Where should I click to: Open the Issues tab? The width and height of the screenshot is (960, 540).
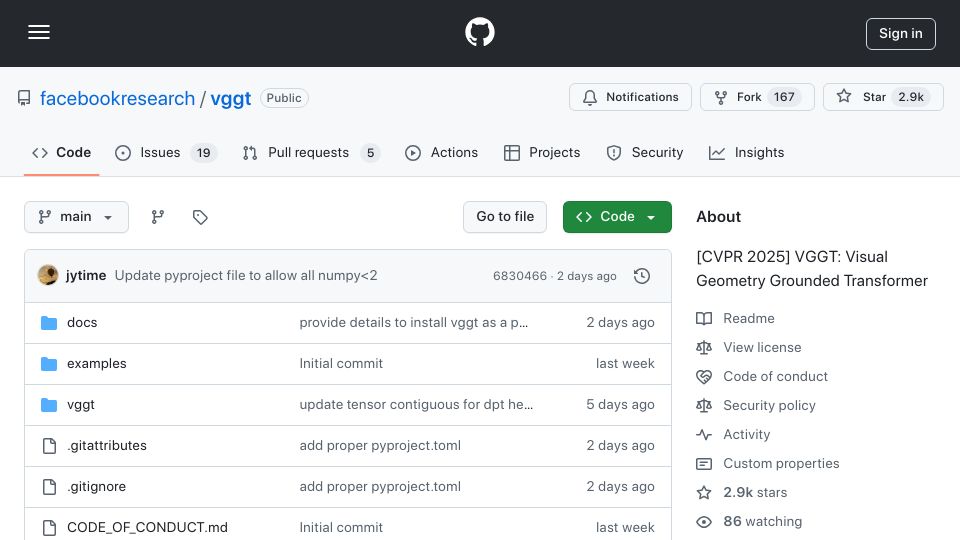pyautogui.click(x=166, y=152)
